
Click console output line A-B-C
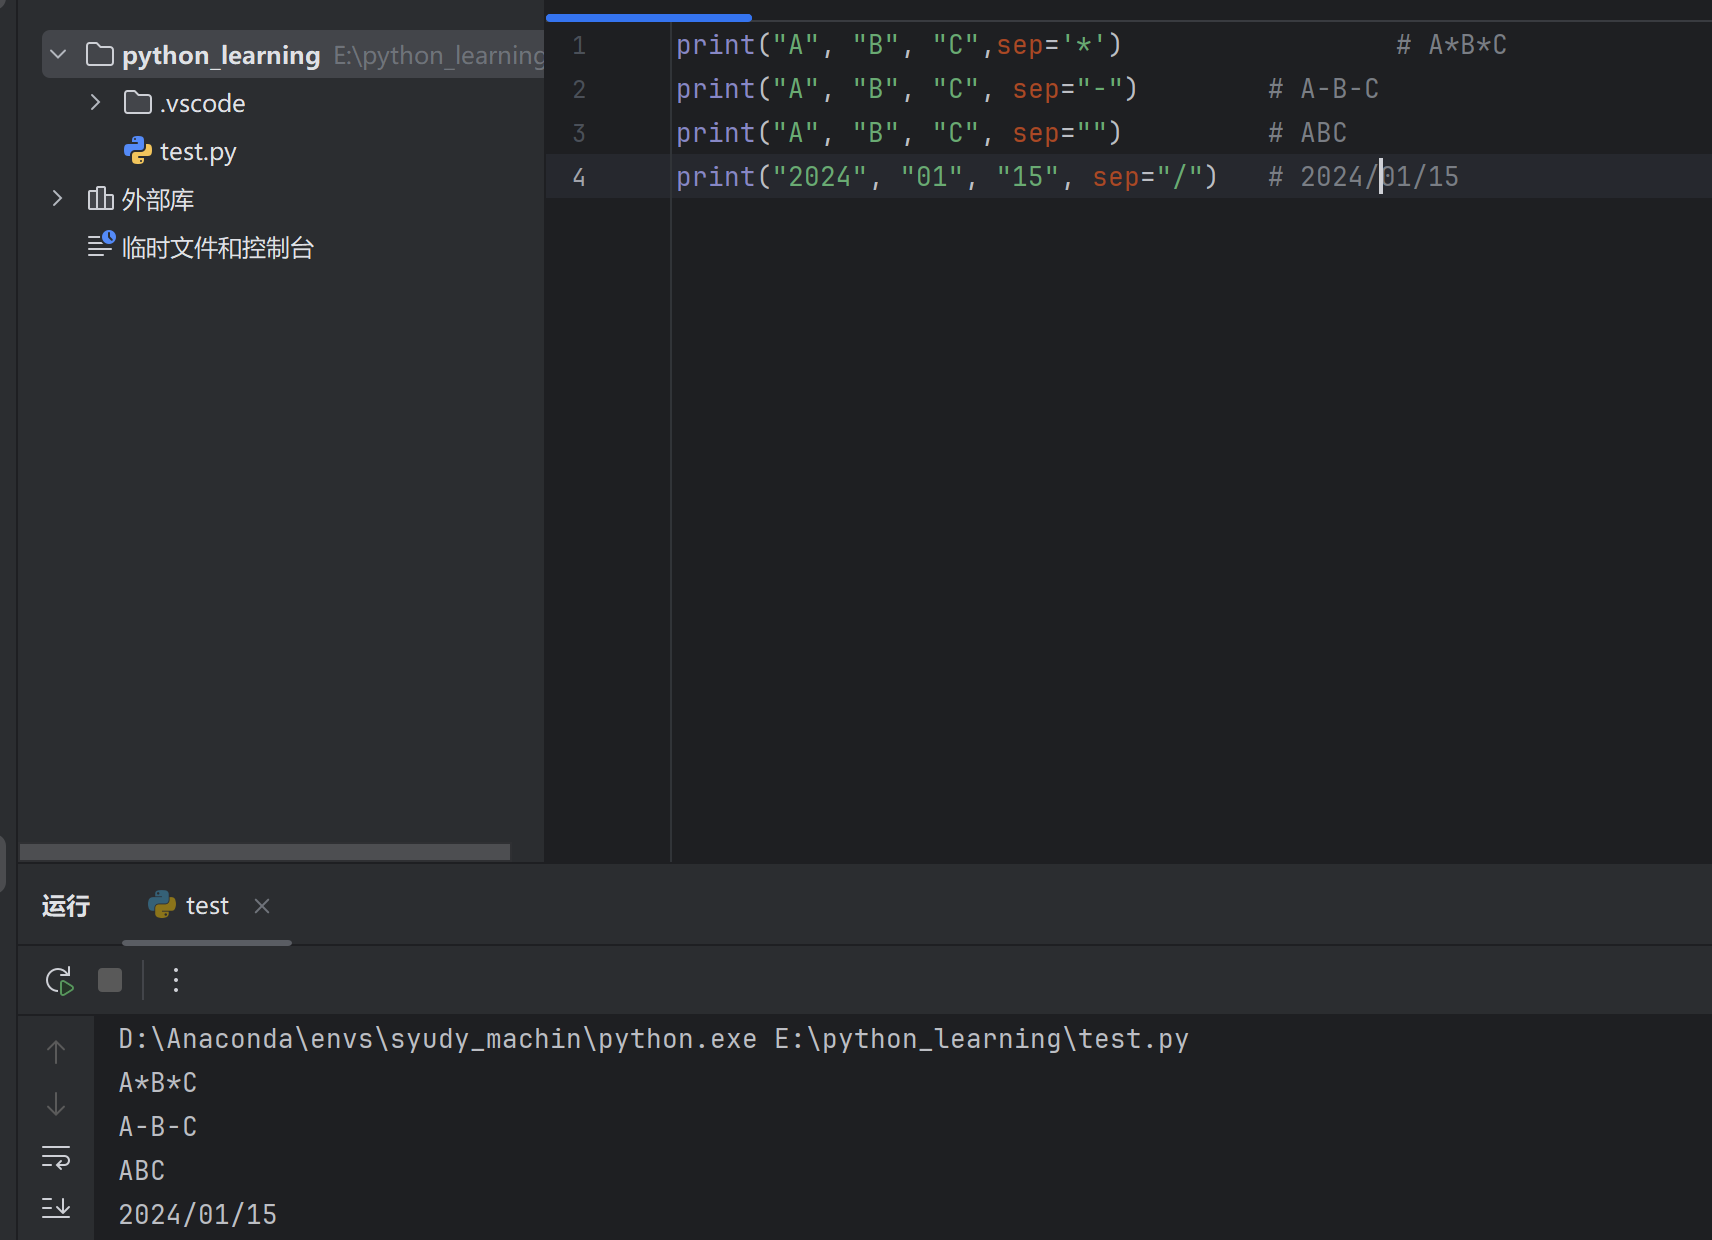pos(158,1127)
